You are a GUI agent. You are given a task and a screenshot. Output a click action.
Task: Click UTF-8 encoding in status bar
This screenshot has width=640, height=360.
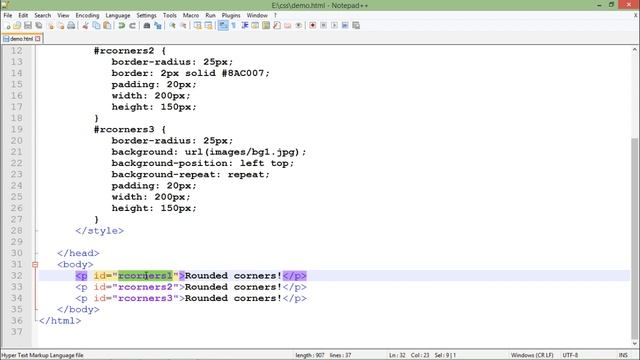(x=570, y=355)
